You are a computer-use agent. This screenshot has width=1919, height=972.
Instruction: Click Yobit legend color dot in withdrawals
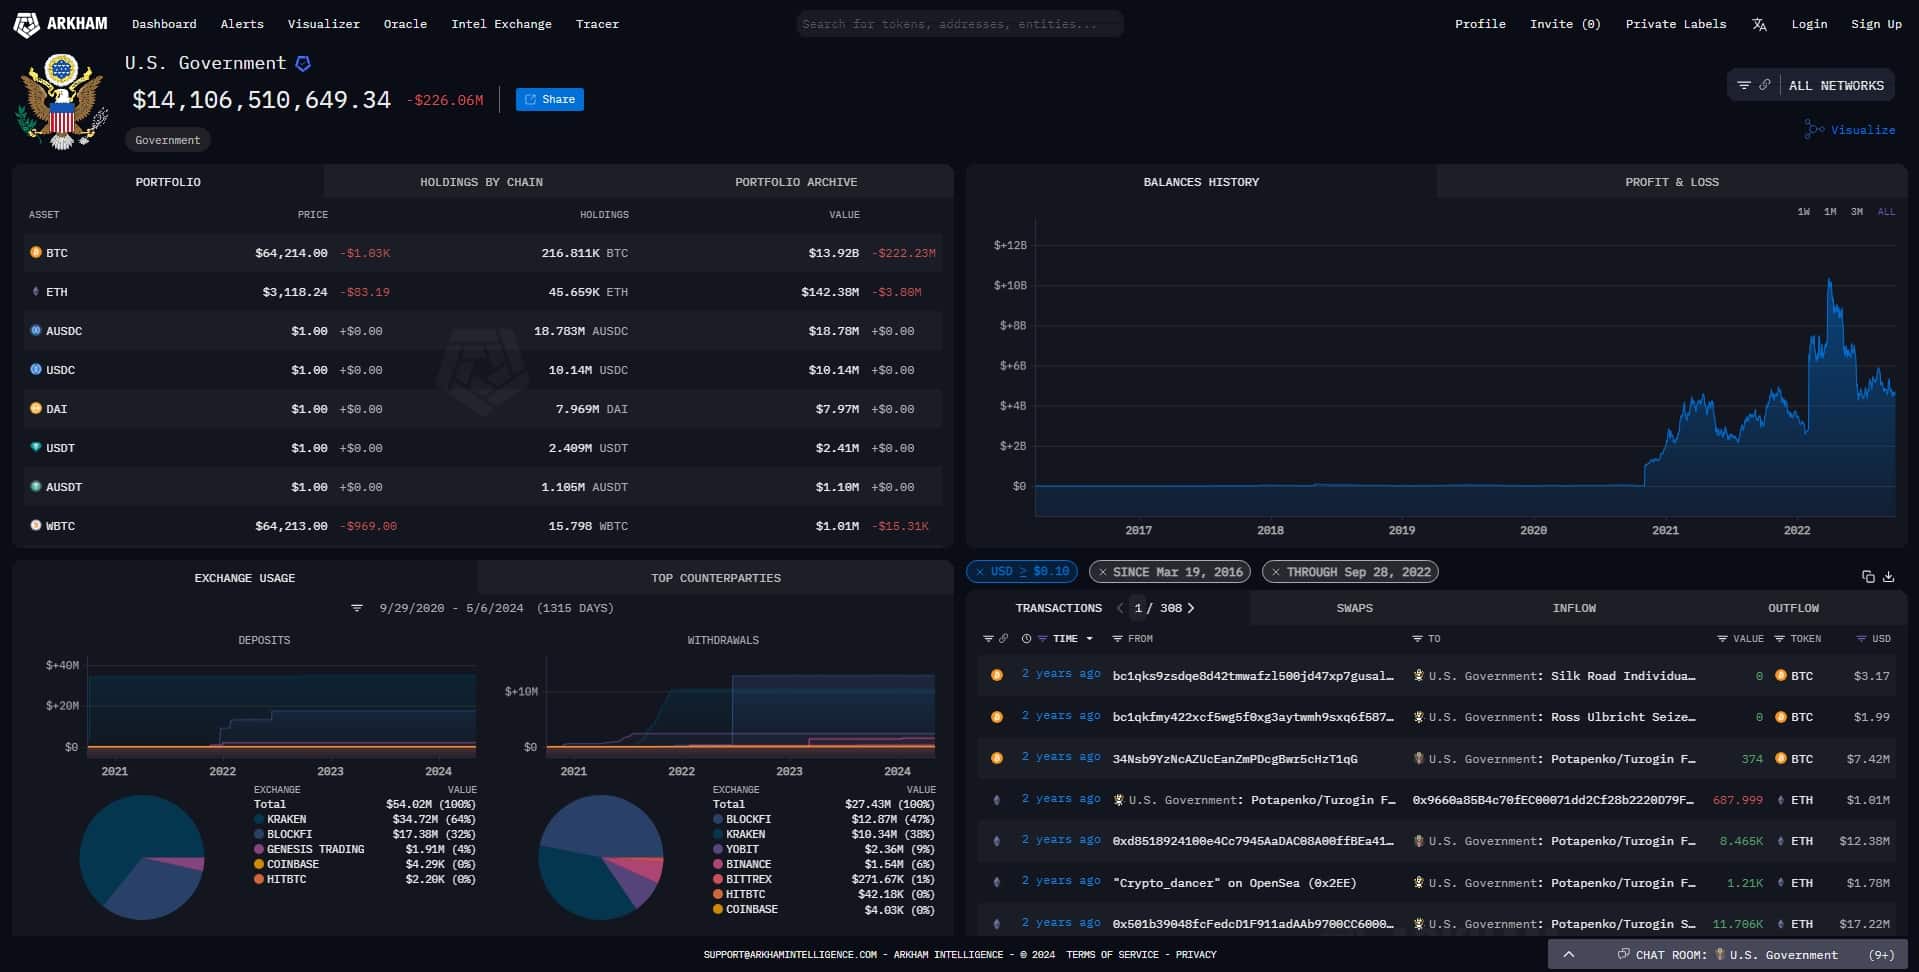718,849
